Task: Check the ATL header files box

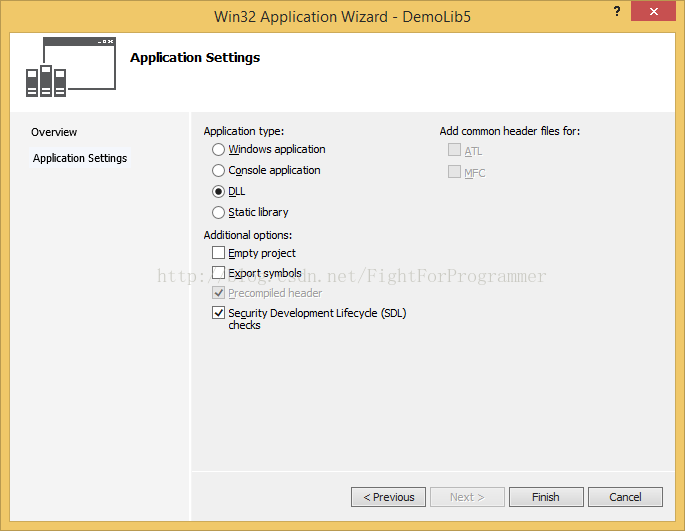Action: [x=454, y=150]
